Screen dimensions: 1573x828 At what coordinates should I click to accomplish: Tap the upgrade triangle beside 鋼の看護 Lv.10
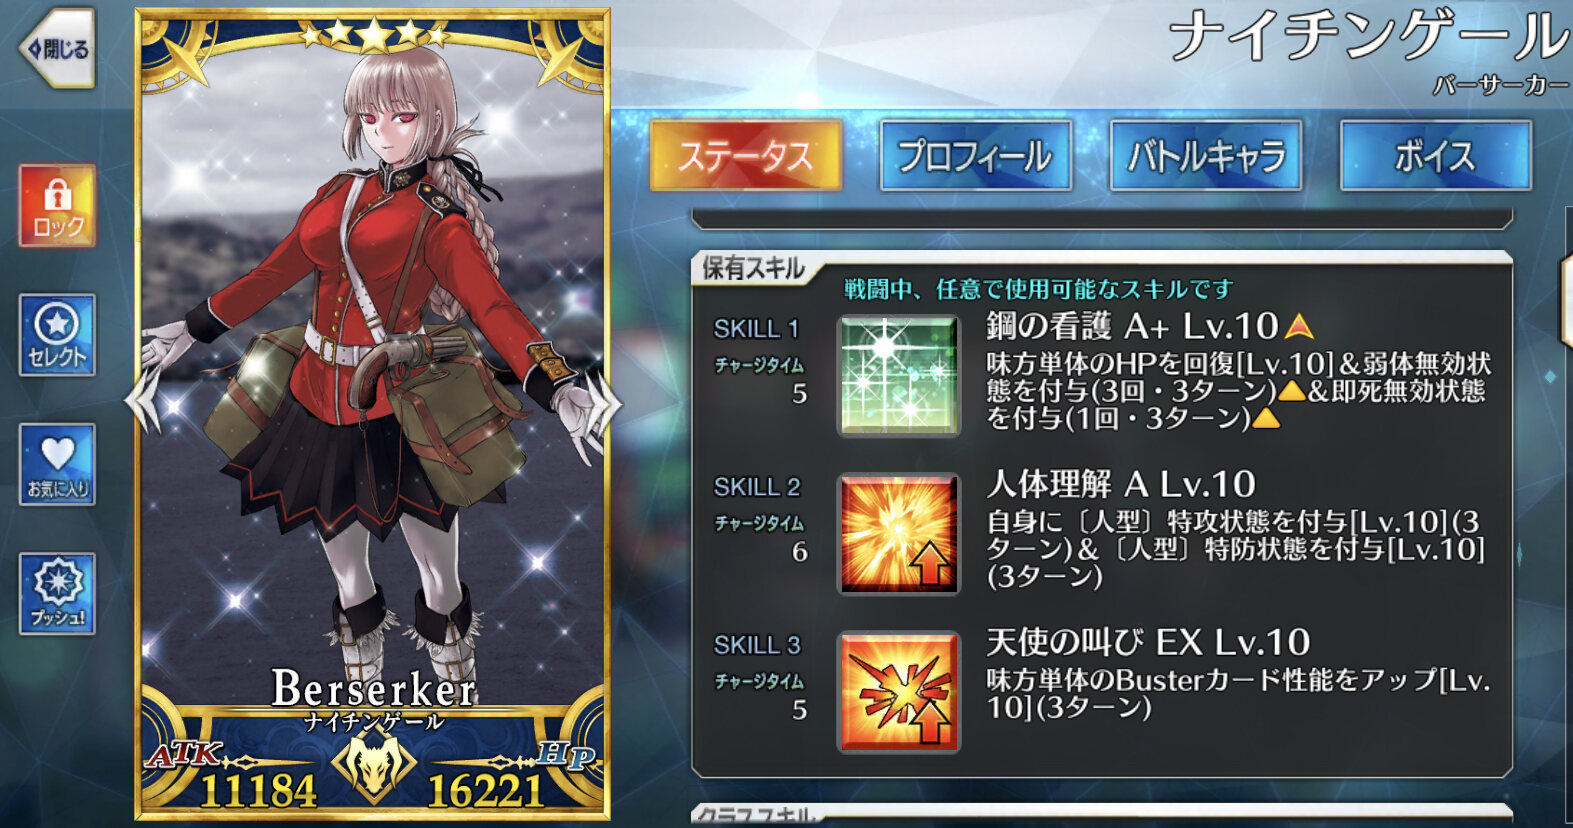[1298, 326]
